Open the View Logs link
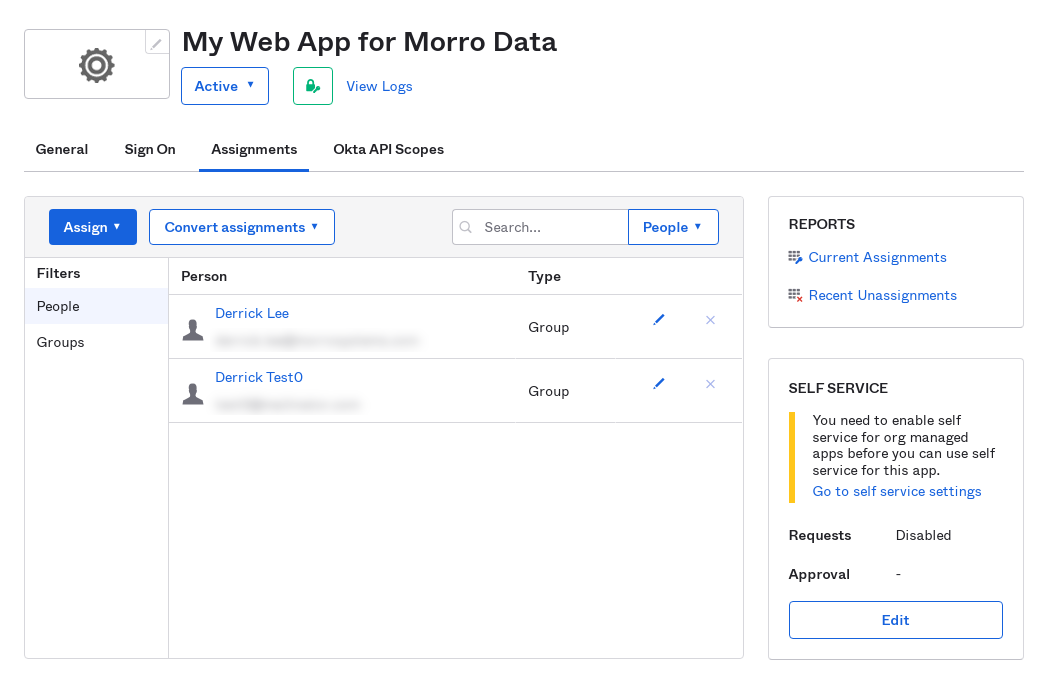Image resolution: width=1038 pixels, height=675 pixels. click(379, 86)
